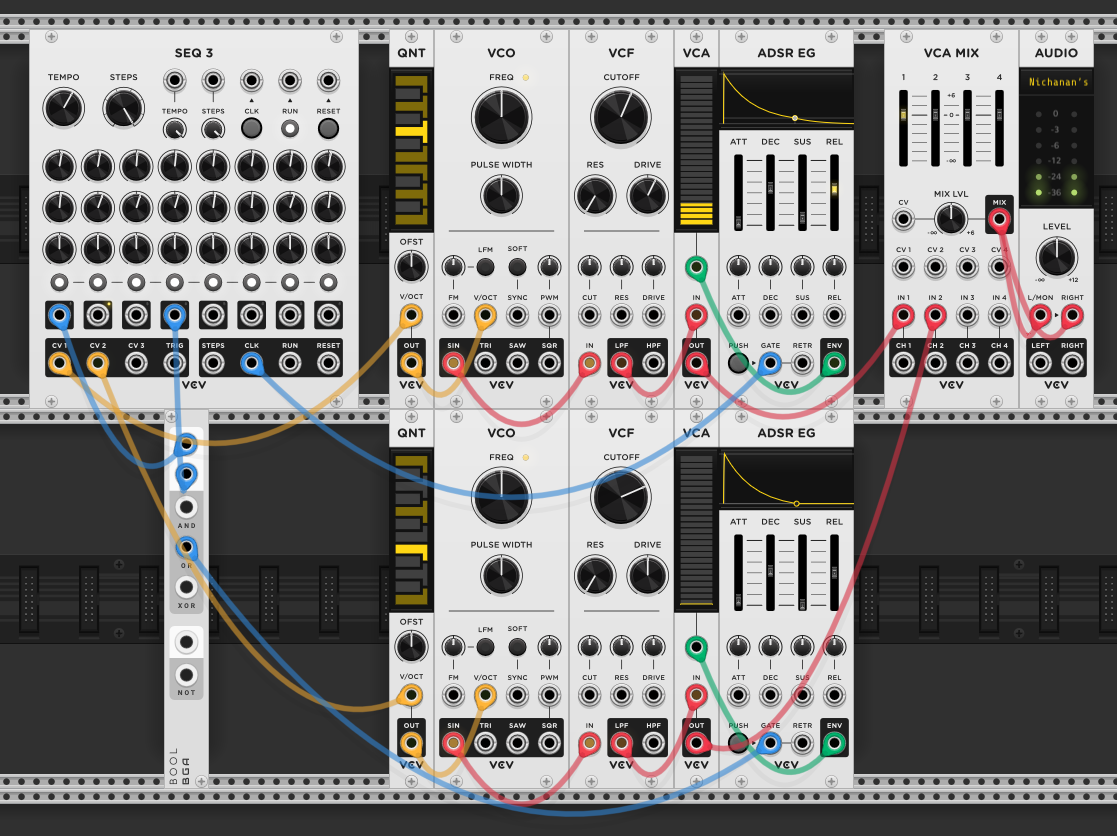Image resolution: width=1117 pixels, height=836 pixels.
Task: Click the large DRIVE knob on upper VCF
Action: tap(648, 196)
